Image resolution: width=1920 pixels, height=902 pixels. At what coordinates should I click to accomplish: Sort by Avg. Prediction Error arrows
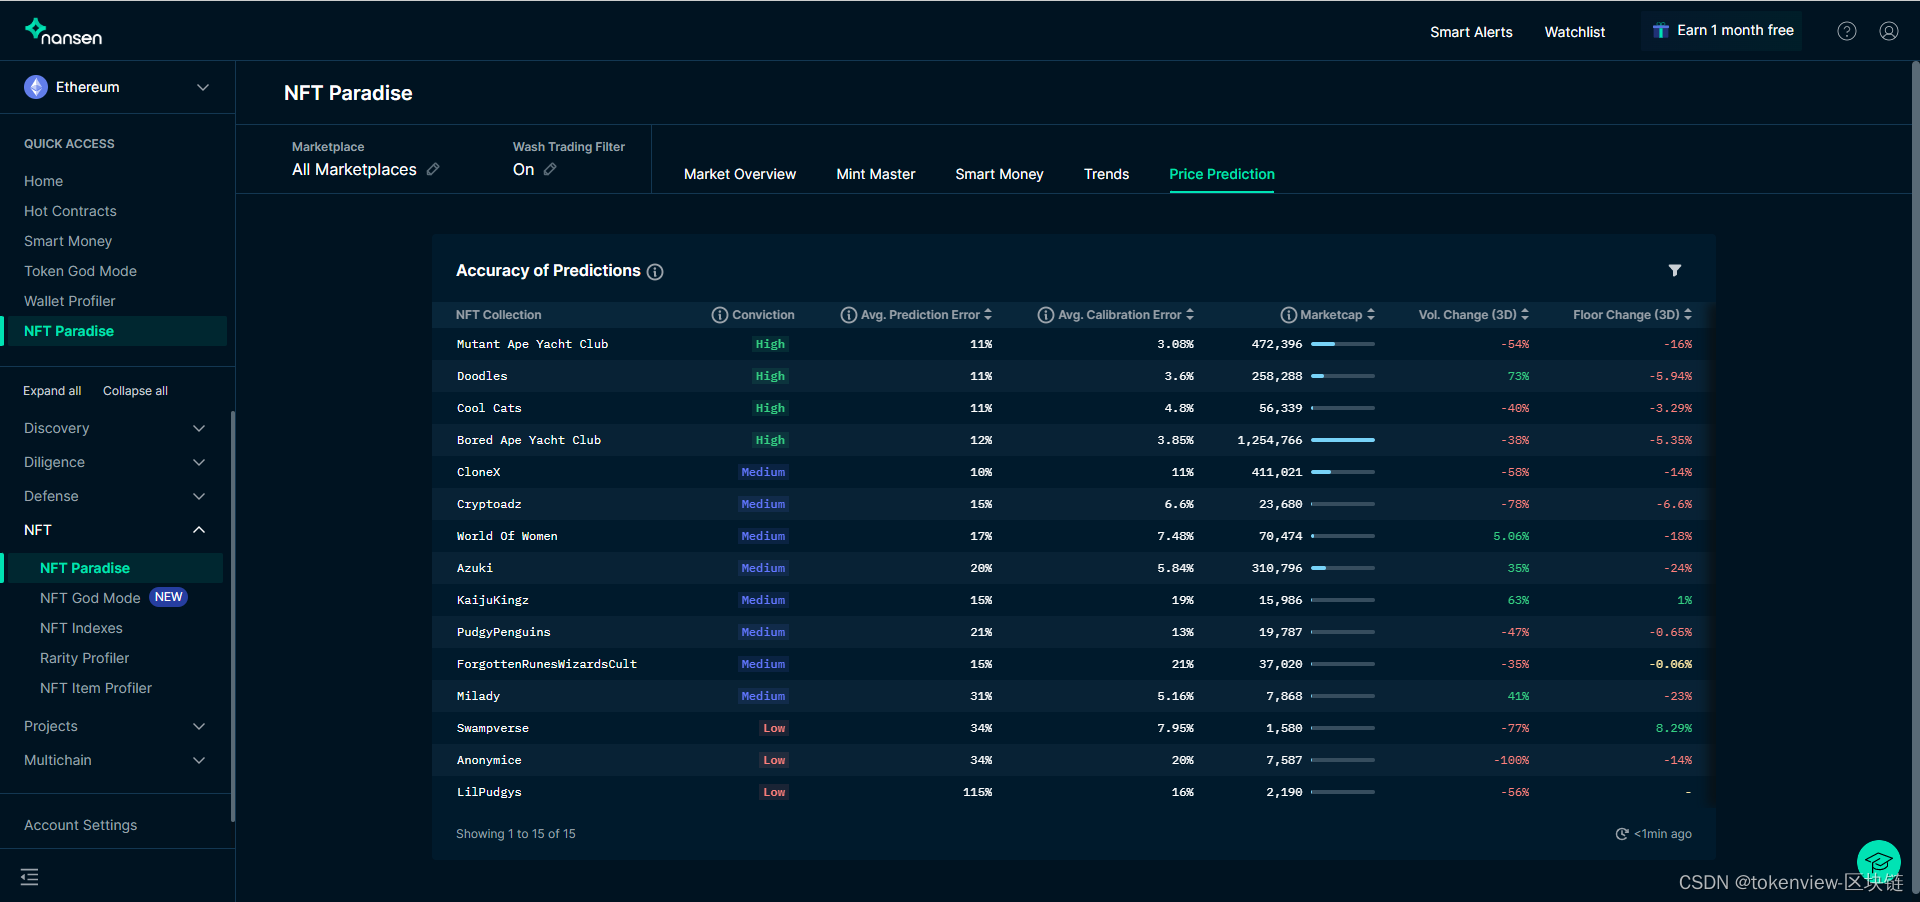point(988,314)
